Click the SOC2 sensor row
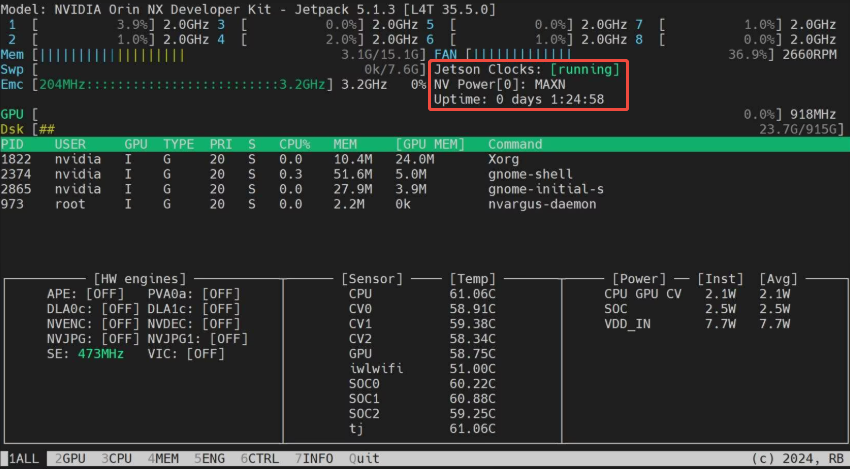The width and height of the screenshot is (850, 469). coord(422,414)
